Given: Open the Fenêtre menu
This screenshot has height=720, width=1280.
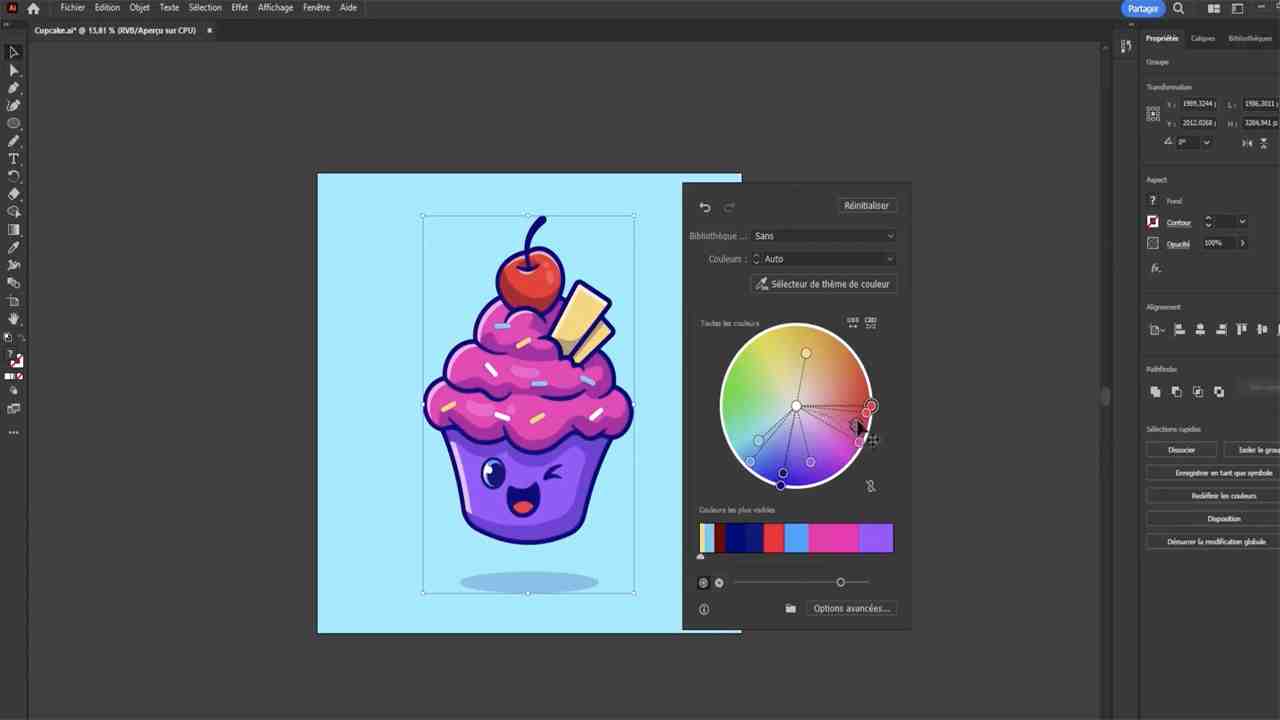Looking at the screenshot, I should pos(316,8).
